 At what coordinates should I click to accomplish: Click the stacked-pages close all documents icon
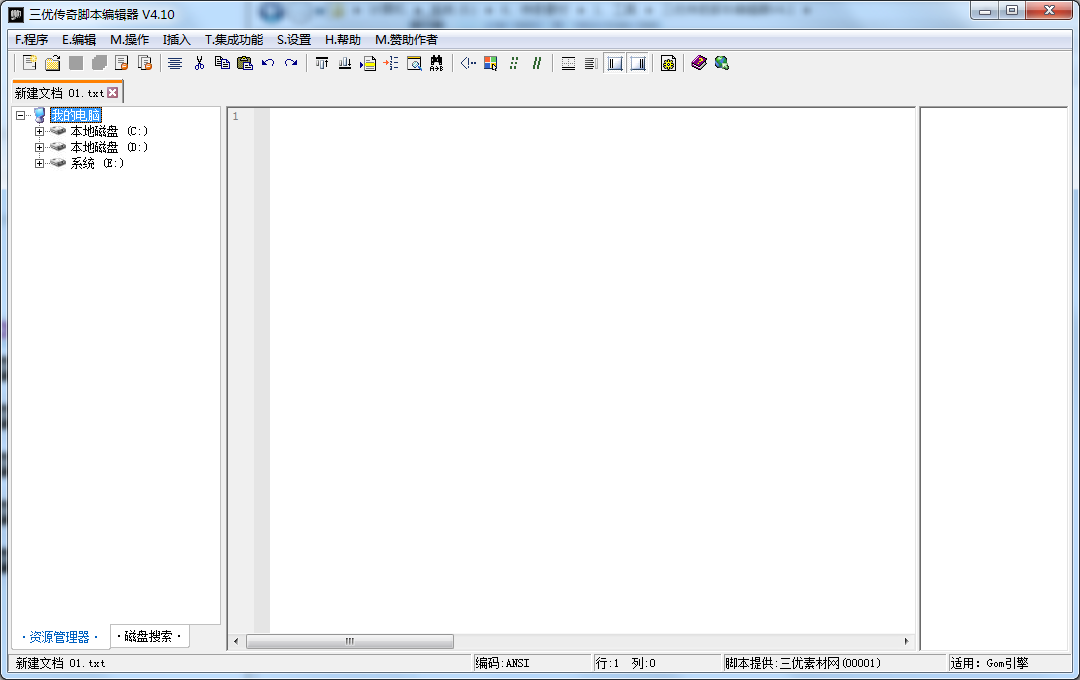[145, 63]
